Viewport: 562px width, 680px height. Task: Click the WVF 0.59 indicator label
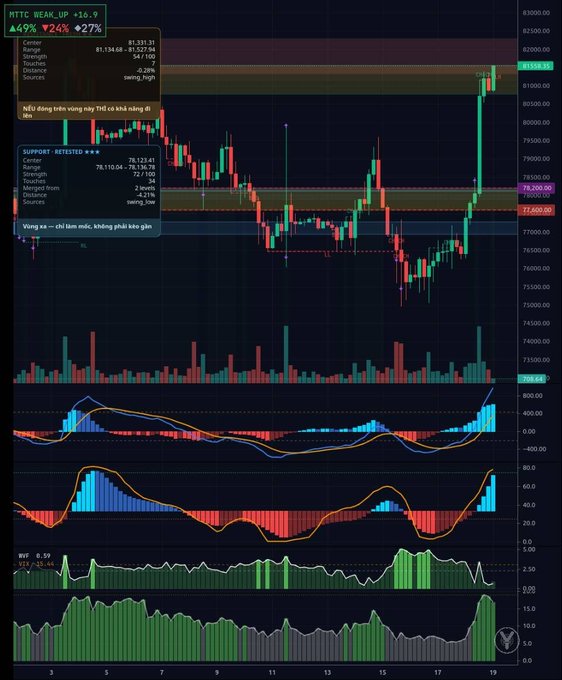coord(34,556)
